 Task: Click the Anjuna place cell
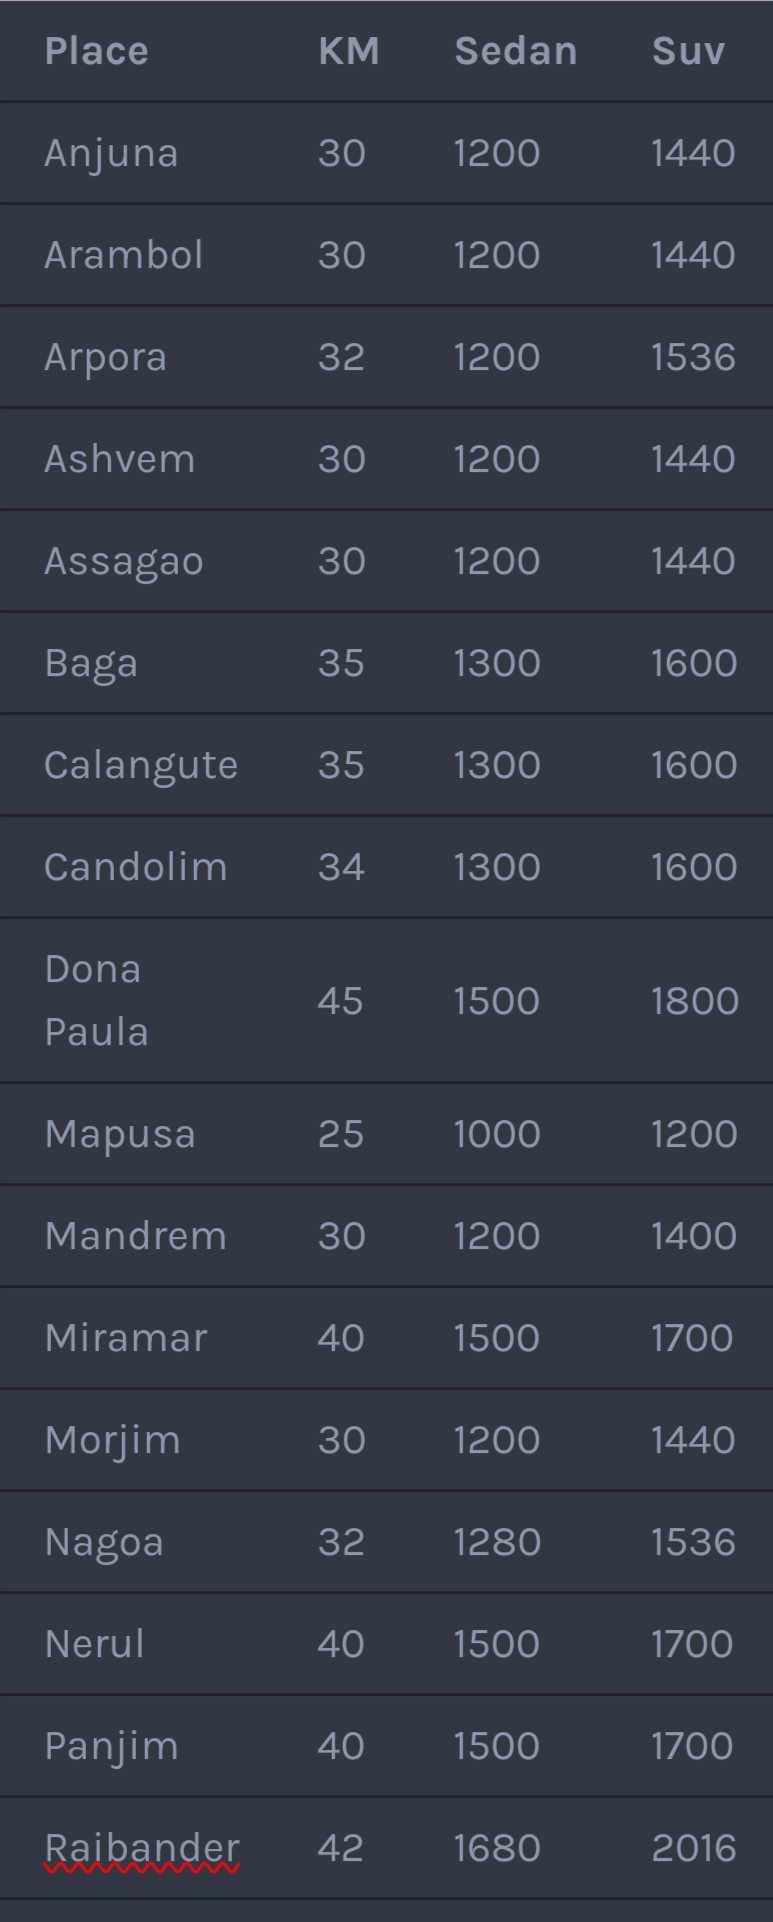(x=111, y=155)
